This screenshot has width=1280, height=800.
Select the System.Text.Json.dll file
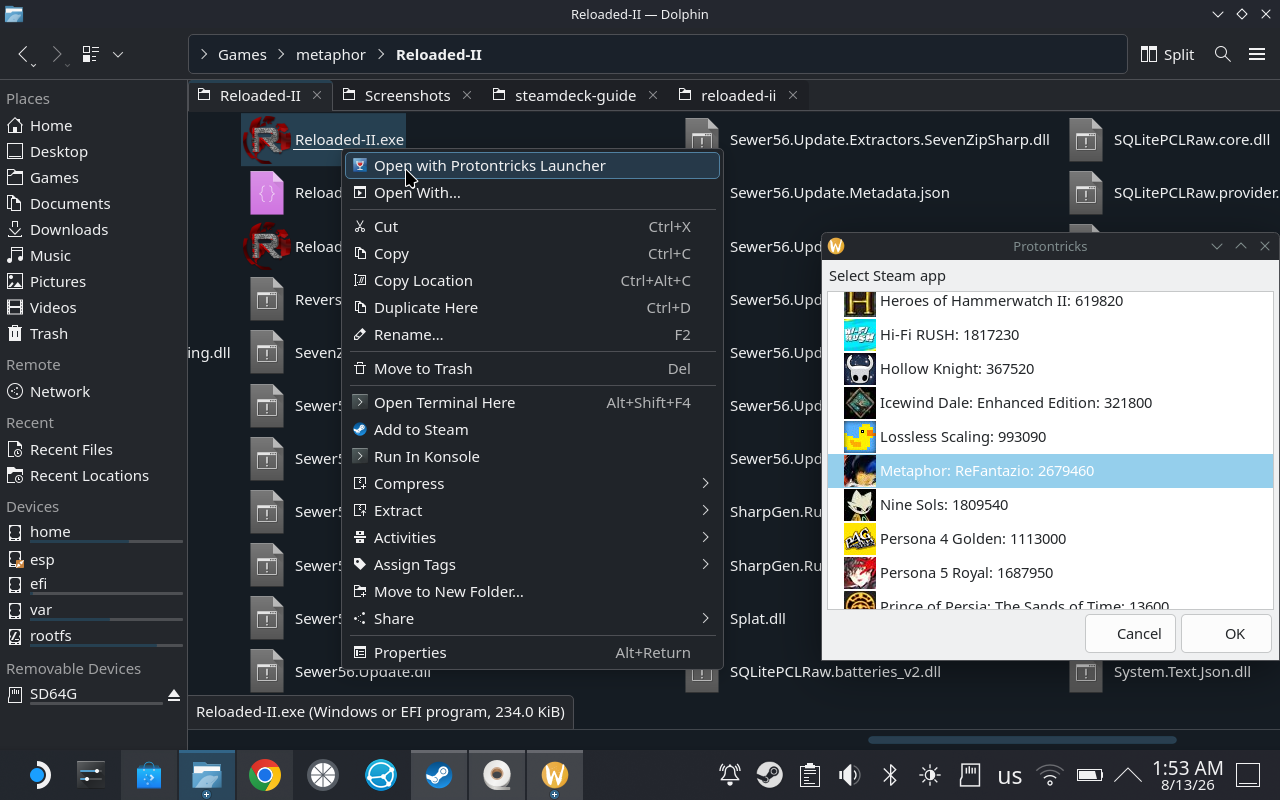pos(1182,671)
